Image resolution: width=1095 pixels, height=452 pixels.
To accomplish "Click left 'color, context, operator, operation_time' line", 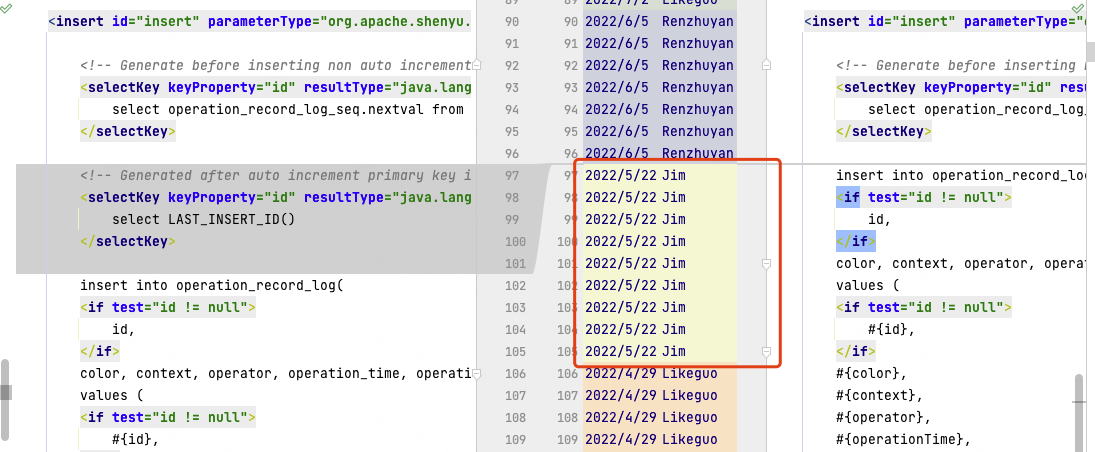I will tap(276, 374).
